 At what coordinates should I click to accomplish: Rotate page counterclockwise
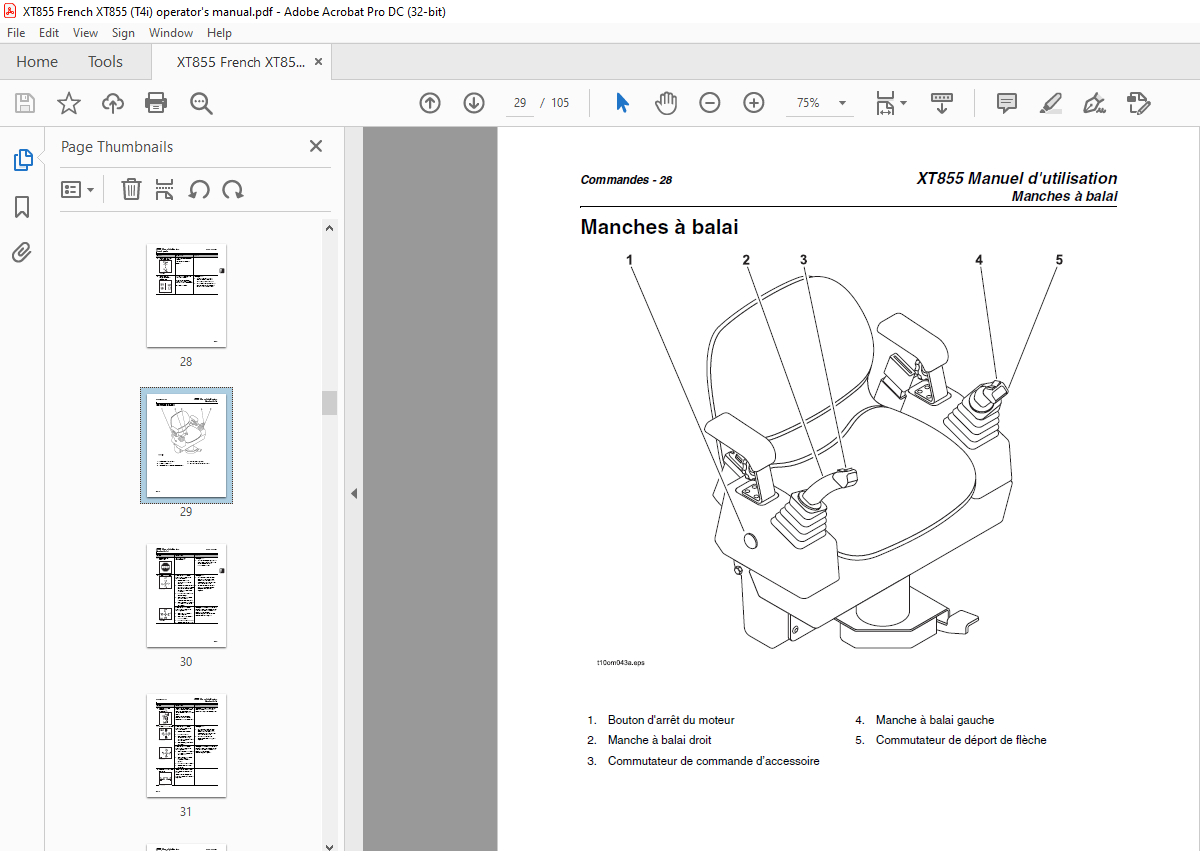[x=199, y=189]
